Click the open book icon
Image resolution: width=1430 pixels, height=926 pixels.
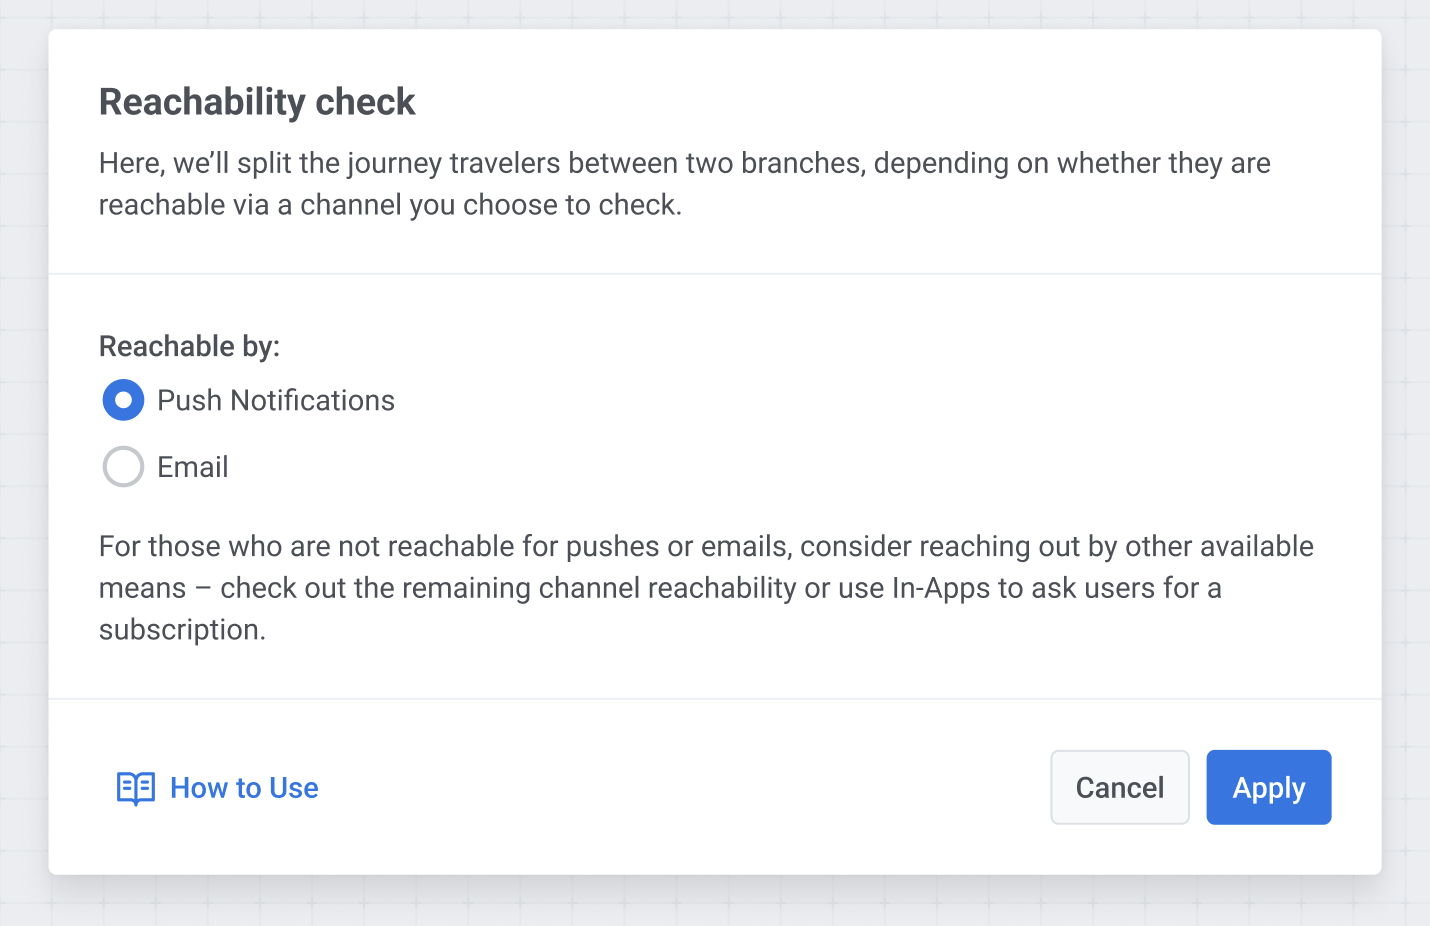pyautogui.click(x=136, y=788)
